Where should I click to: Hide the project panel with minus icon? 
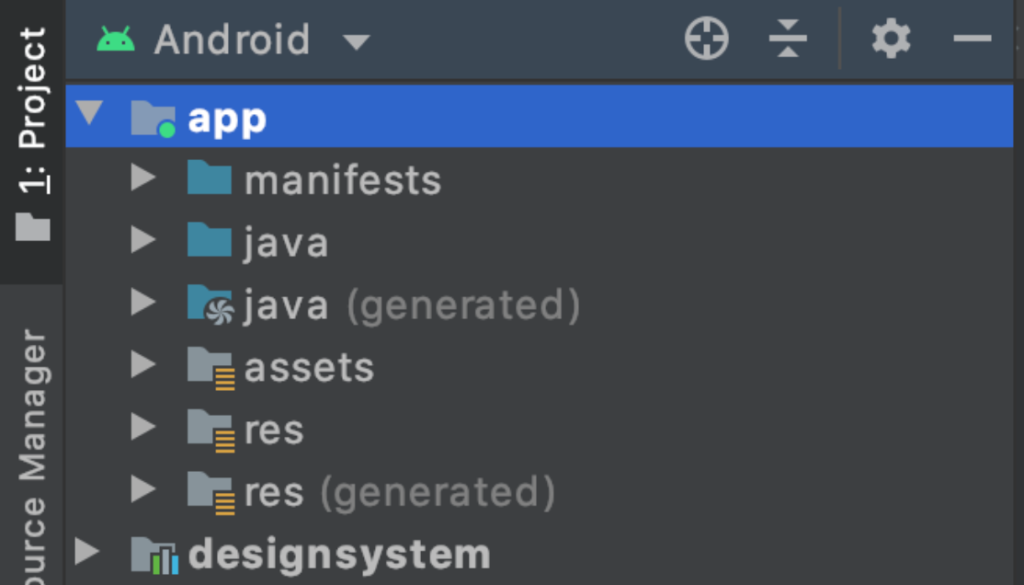pyautogui.click(x=972, y=39)
